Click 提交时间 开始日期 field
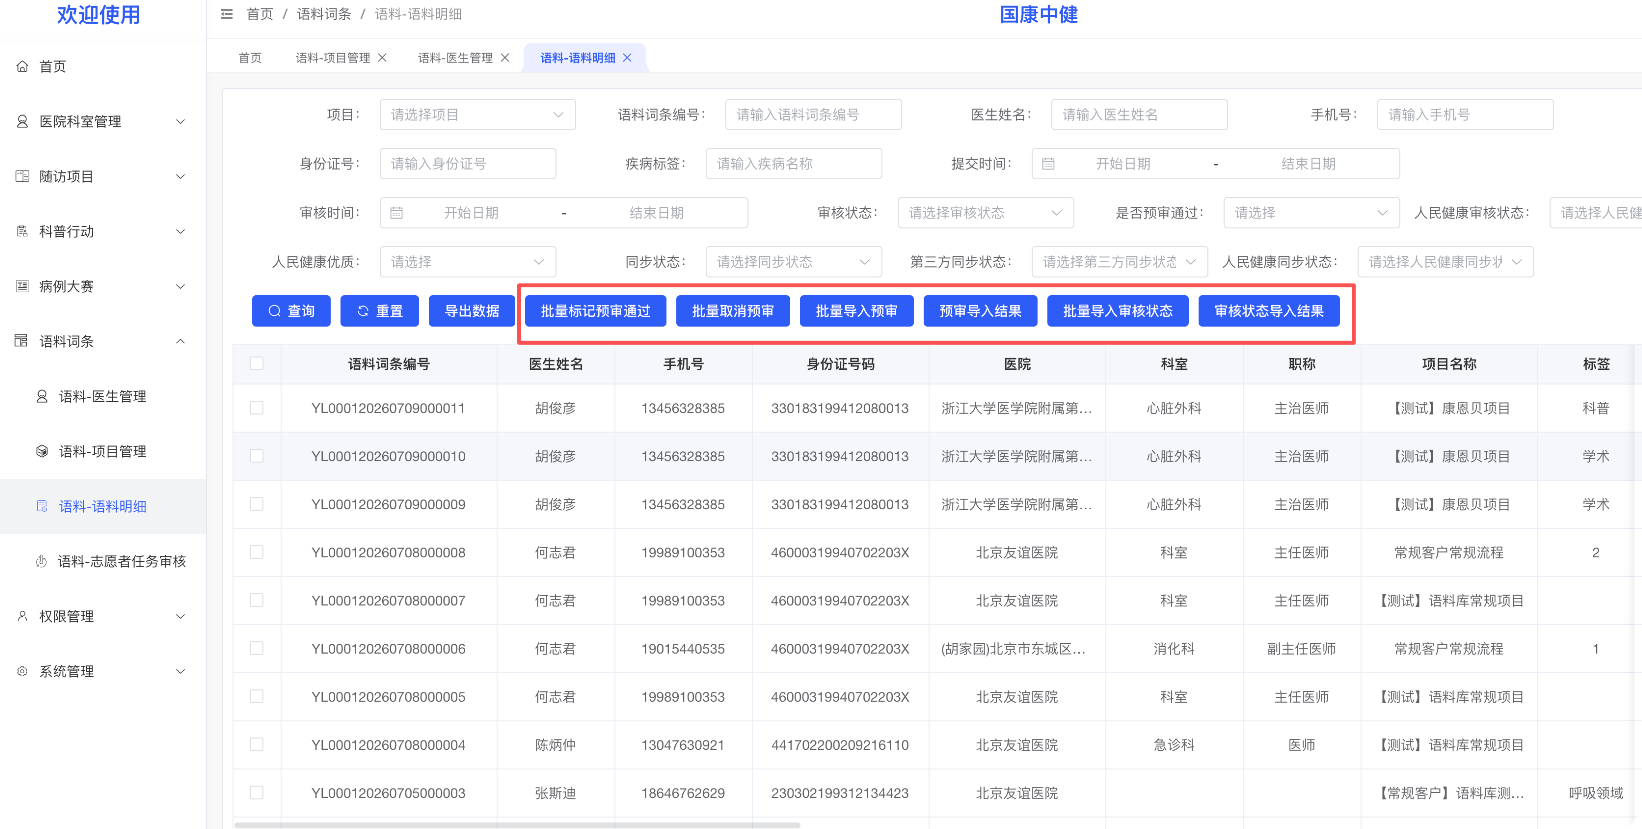 [1123, 163]
